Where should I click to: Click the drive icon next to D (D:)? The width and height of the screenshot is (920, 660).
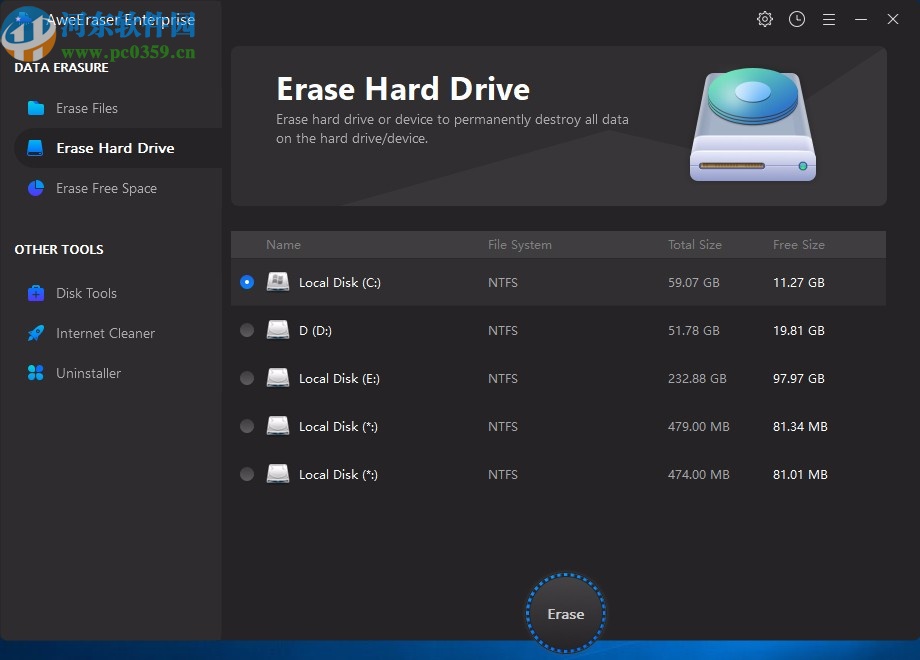coord(278,330)
